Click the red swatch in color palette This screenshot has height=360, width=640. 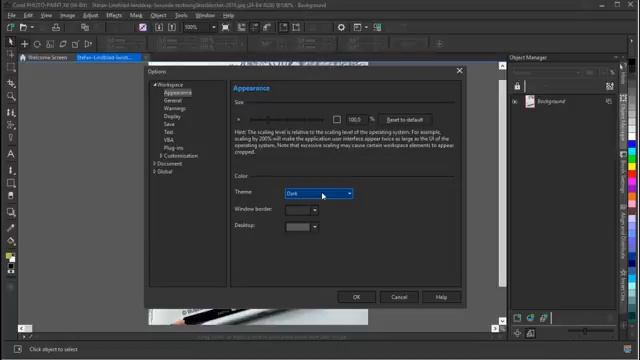632,175
